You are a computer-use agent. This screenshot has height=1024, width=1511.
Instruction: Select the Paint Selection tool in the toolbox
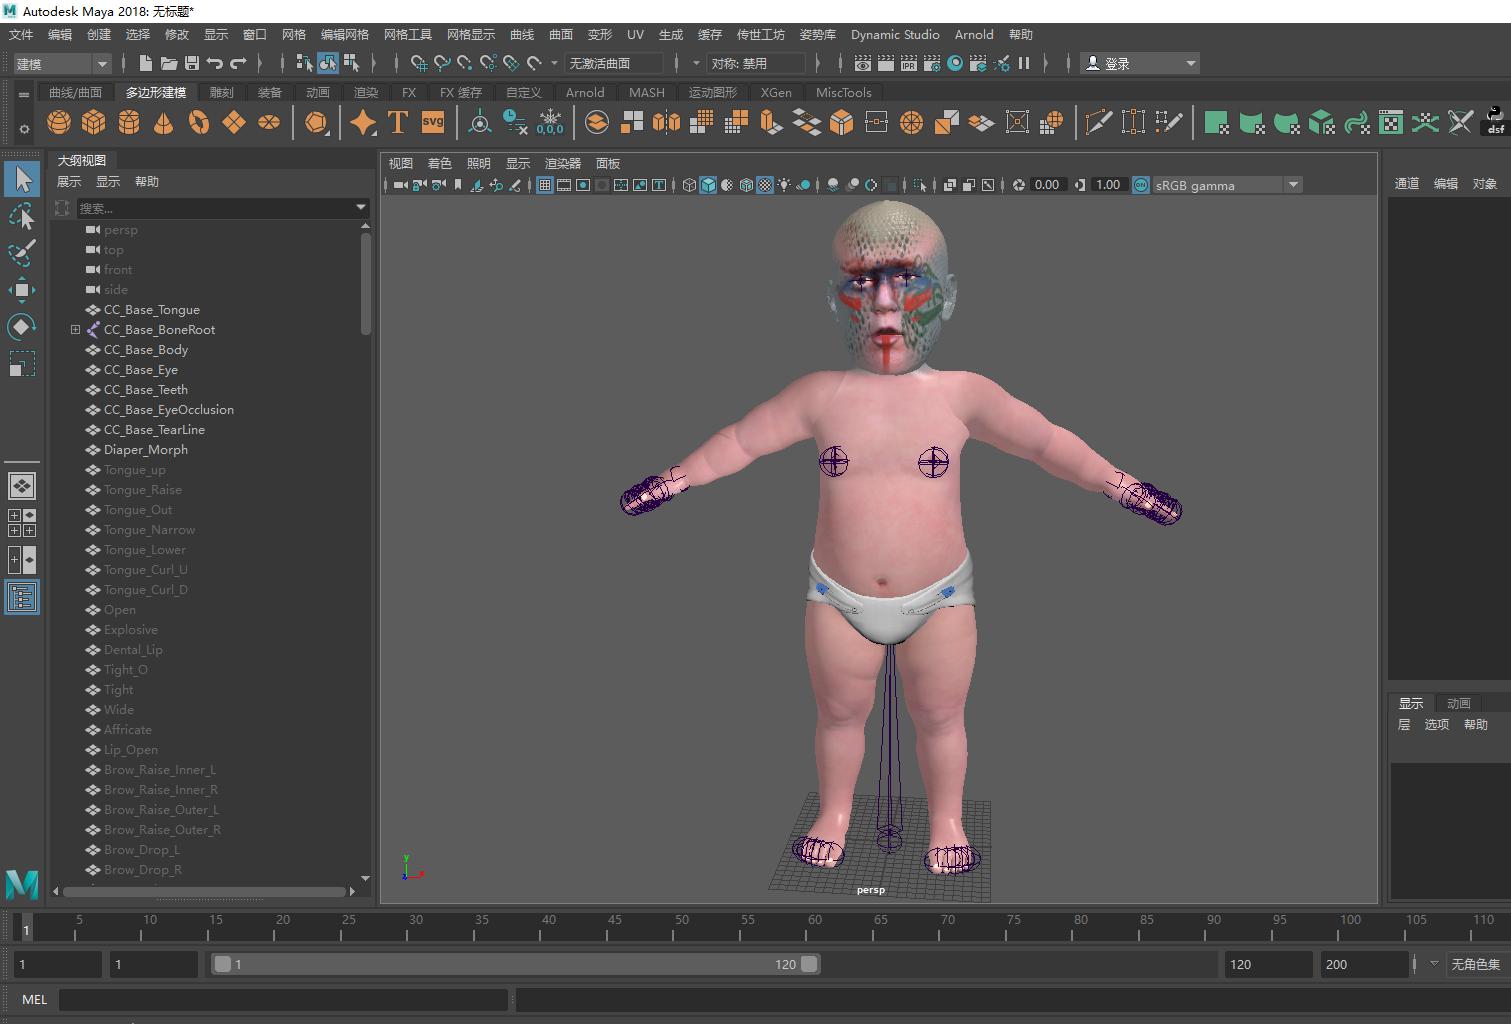pyautogui.click(x=21, y=253)
